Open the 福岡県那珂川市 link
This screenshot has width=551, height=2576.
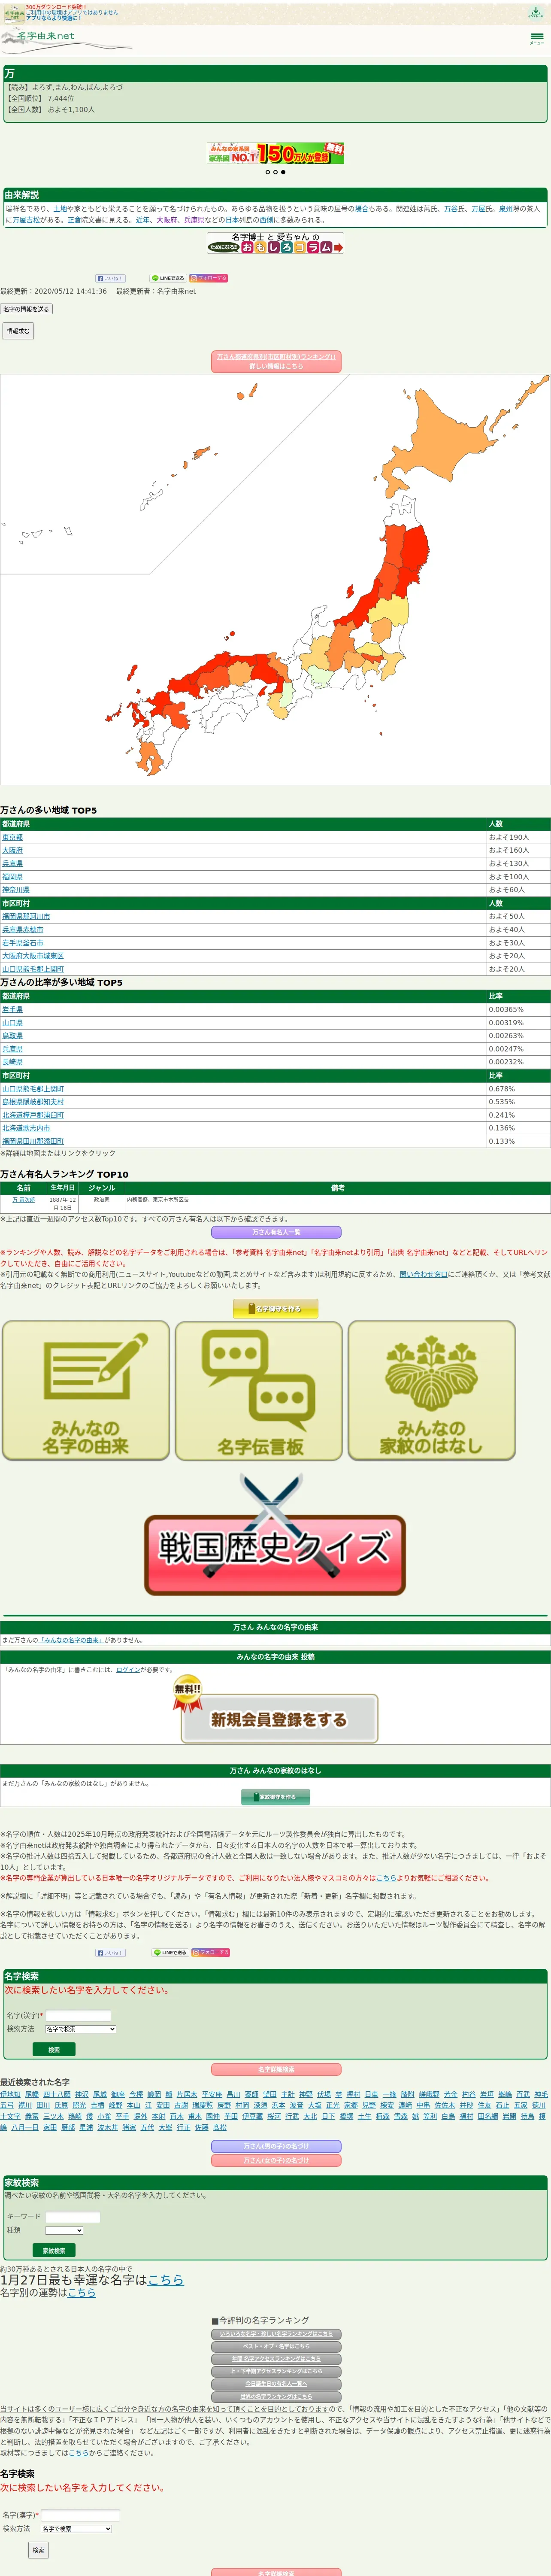tap(26, 916)
